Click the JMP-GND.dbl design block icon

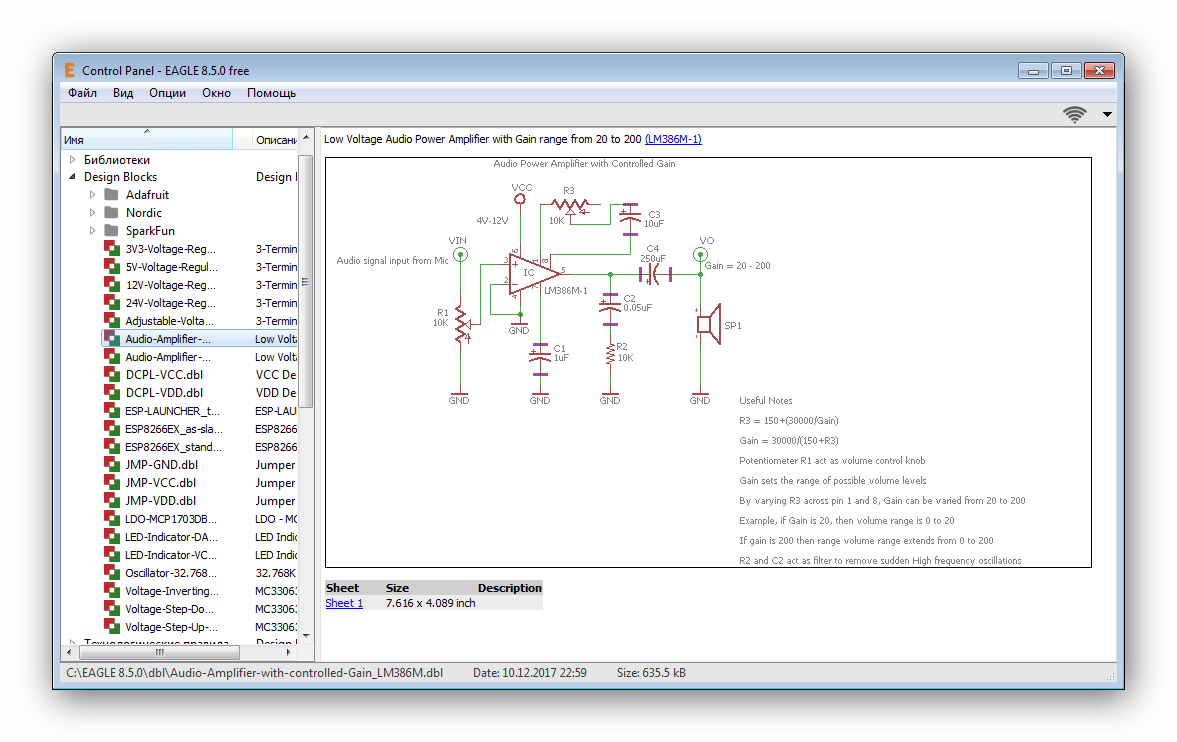[111, 465]
